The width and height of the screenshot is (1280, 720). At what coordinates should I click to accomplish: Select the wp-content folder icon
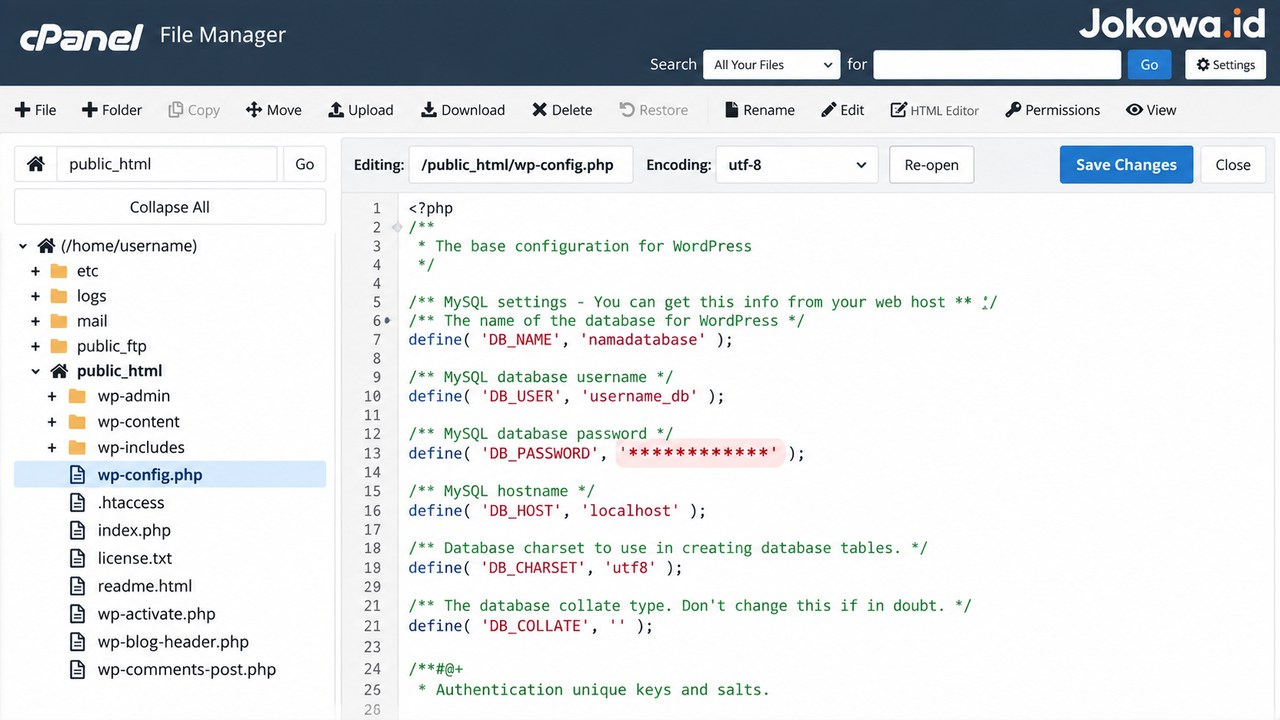[x=78, y=422]
